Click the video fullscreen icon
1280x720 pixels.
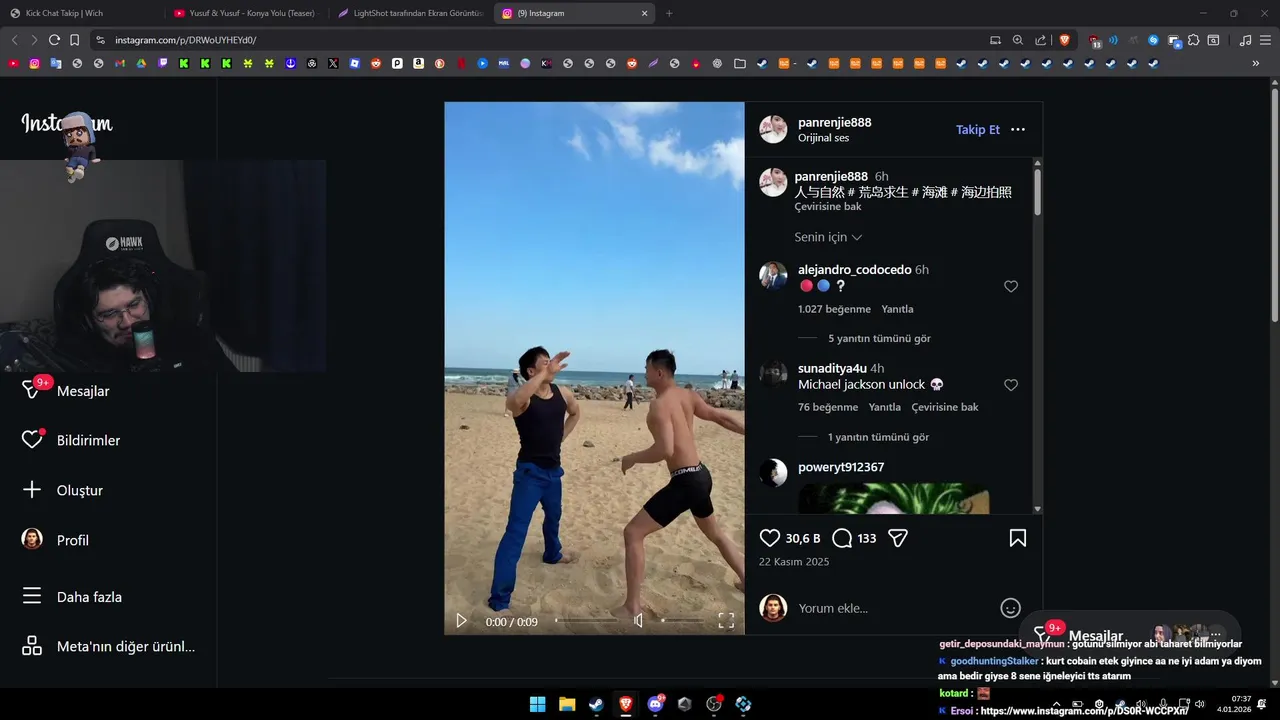pos(726,621)
